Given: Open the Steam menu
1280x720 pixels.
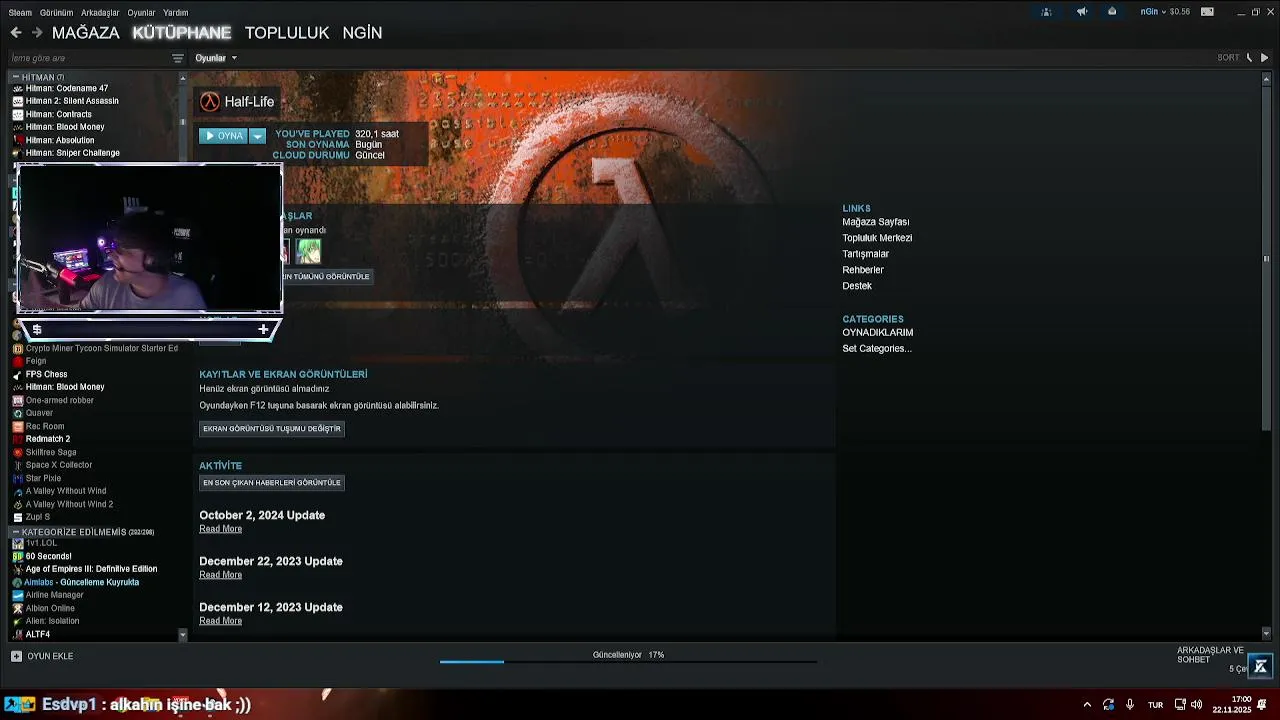Looking at the screenshot, I should [x=20, y=13].
